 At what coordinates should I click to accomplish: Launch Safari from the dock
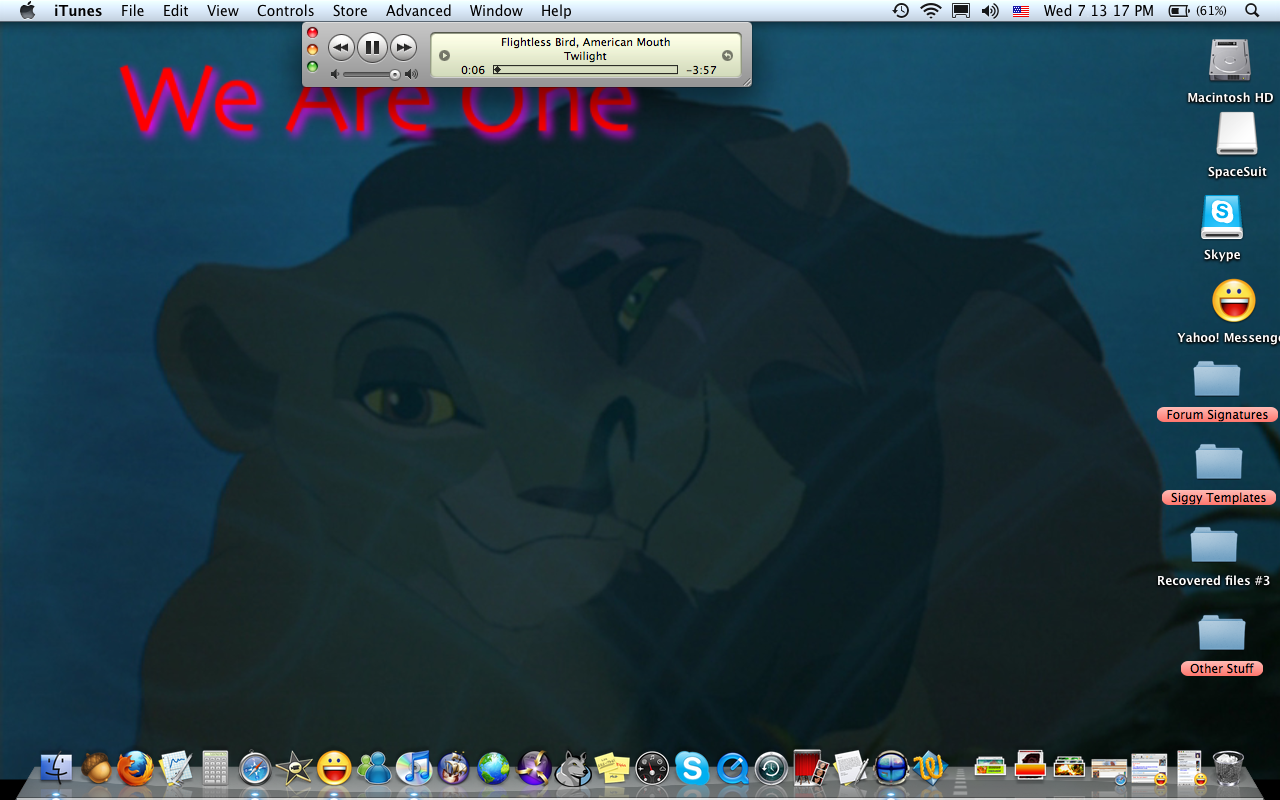coord(255,768)
